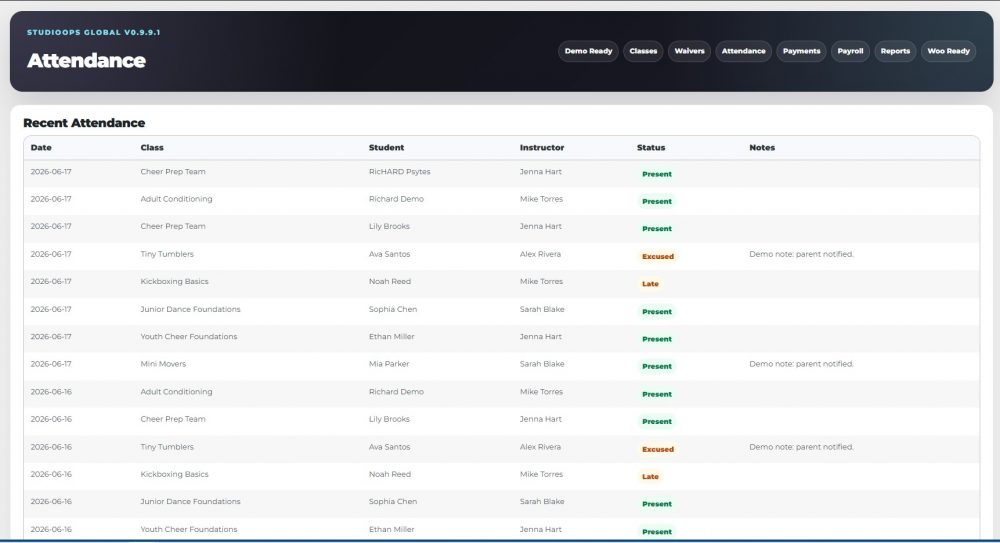This screenshot has height=543, width=1000.
Task: Click Ethan Miller in the 2026-06-17 row
Action: 392,336
